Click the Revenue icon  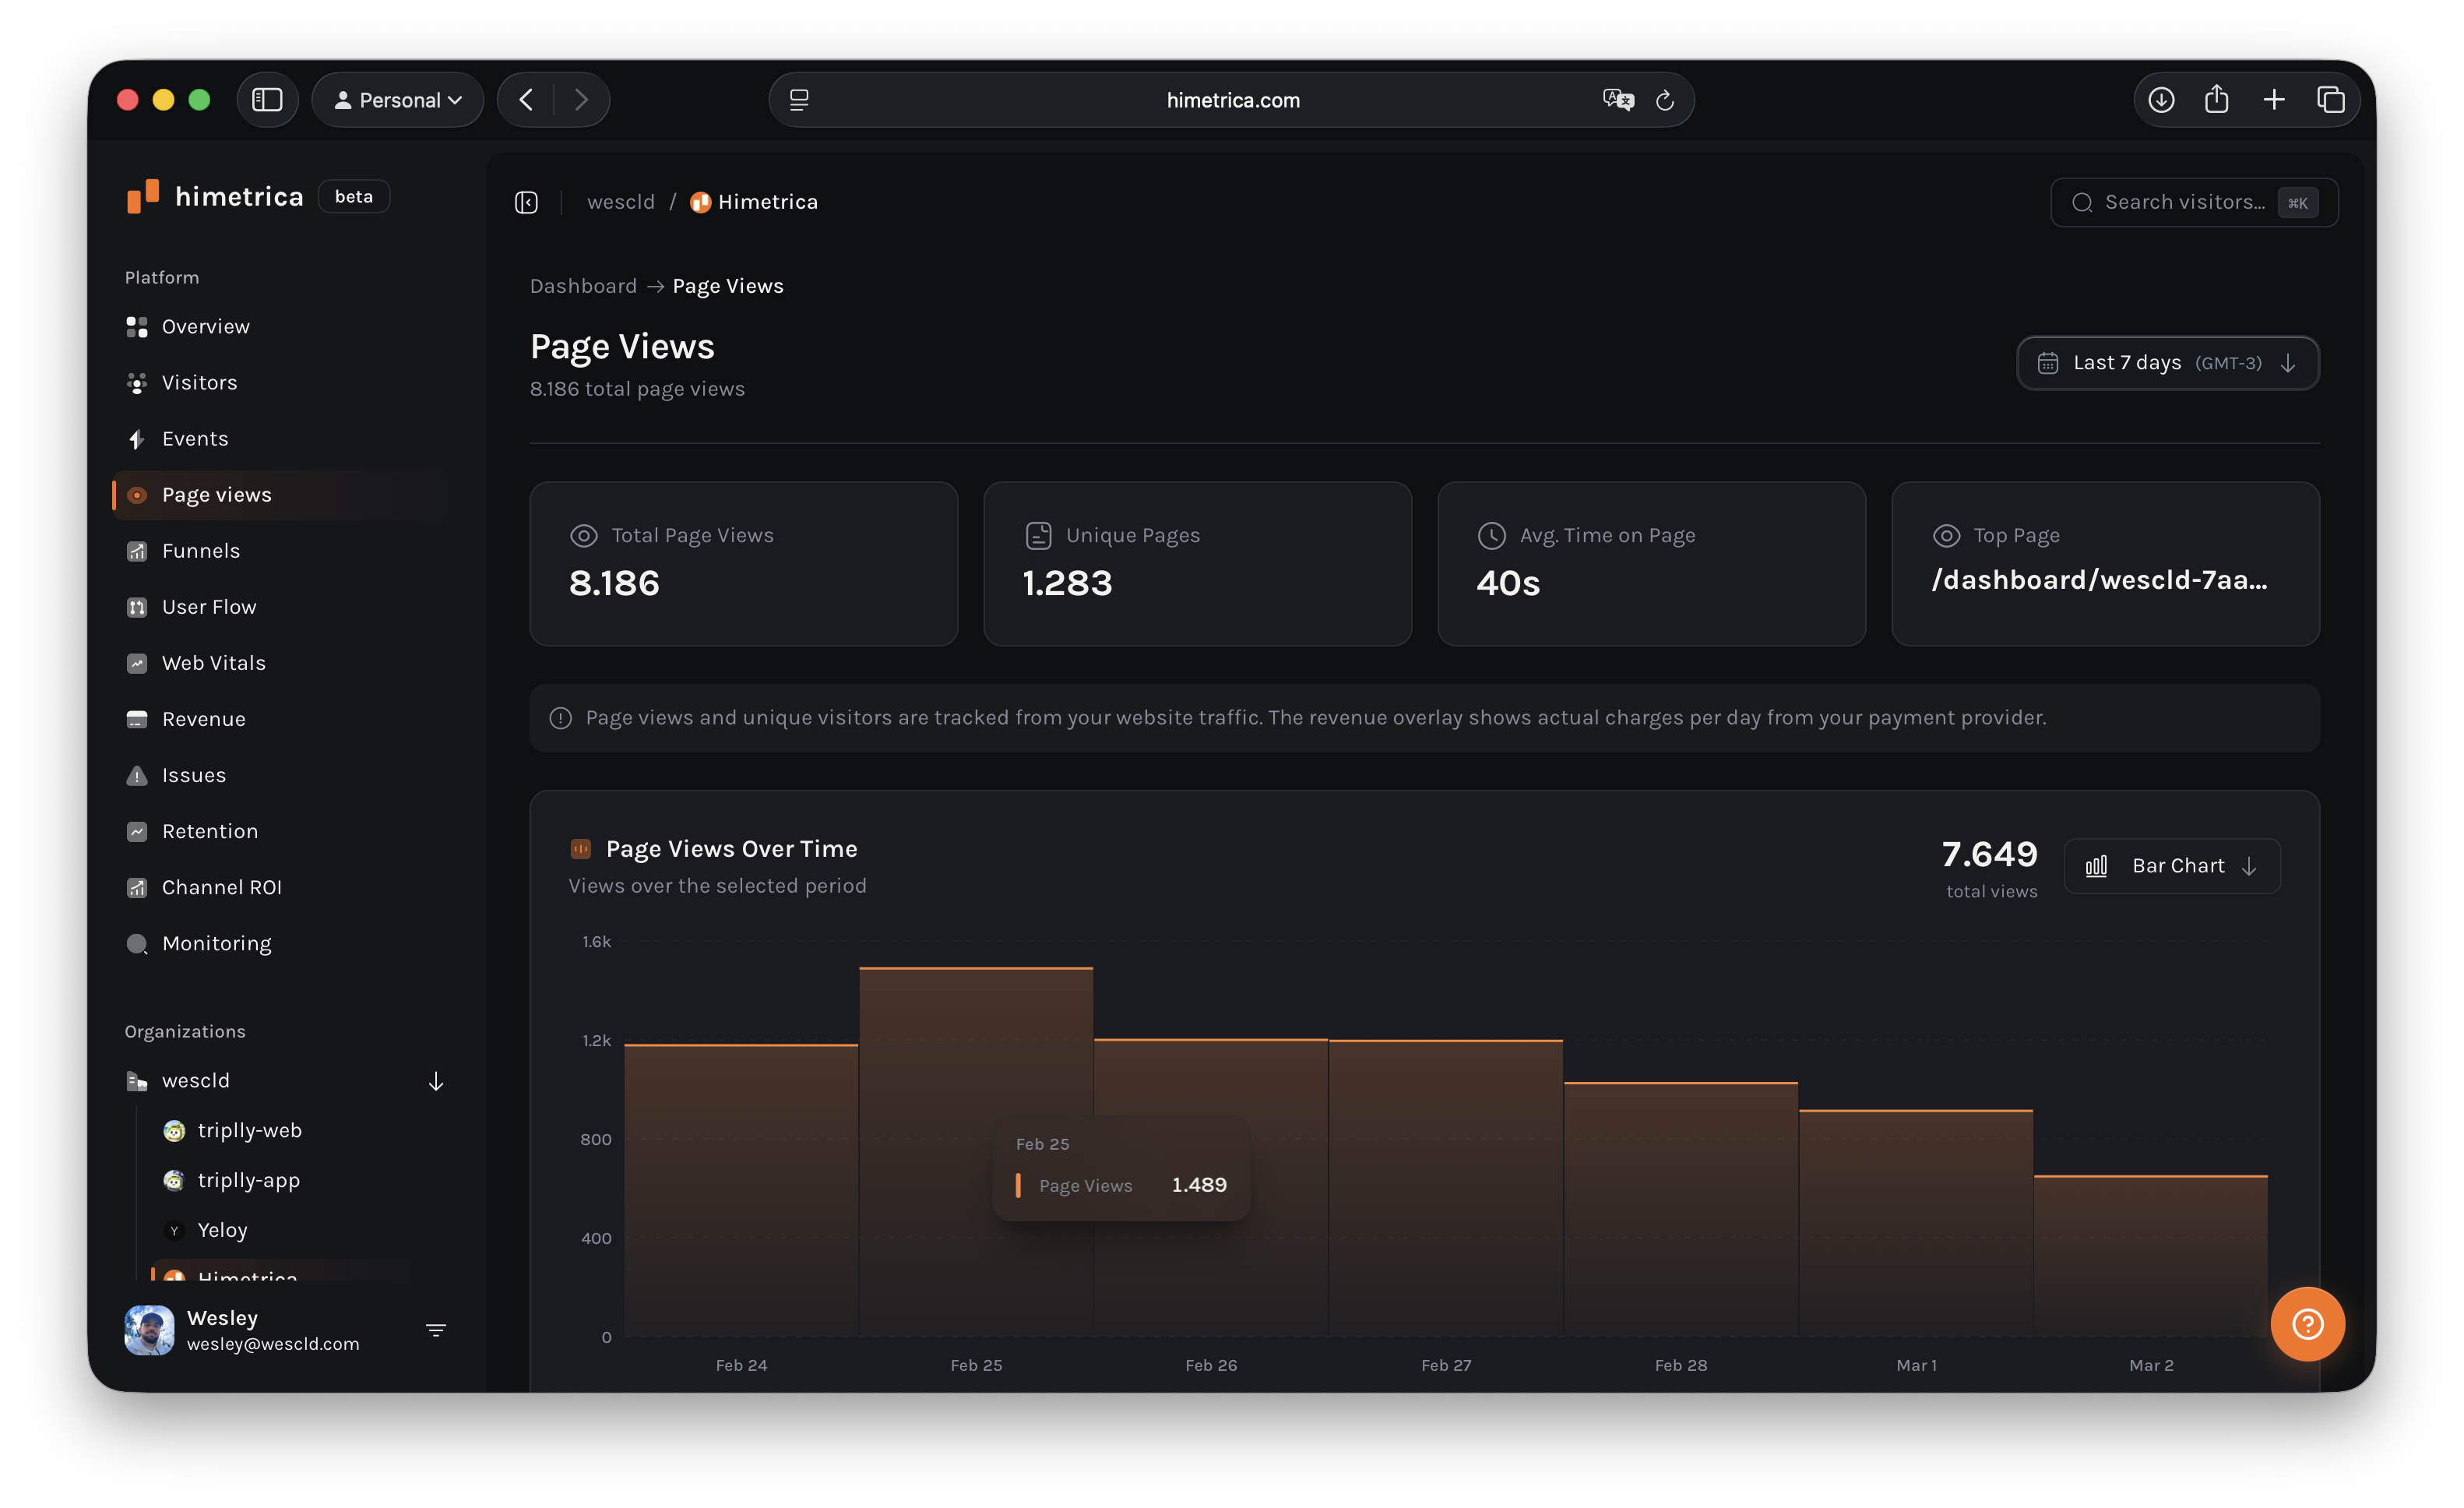click(137, 718)
